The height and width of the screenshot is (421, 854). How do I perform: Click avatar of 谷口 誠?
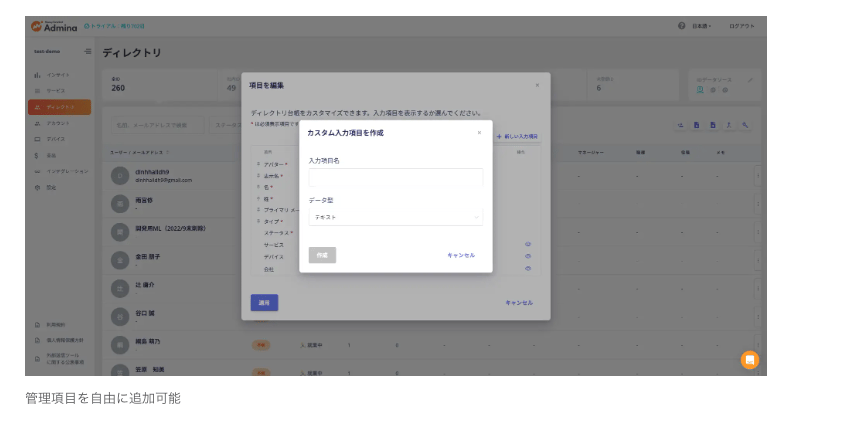pos(120,317)
